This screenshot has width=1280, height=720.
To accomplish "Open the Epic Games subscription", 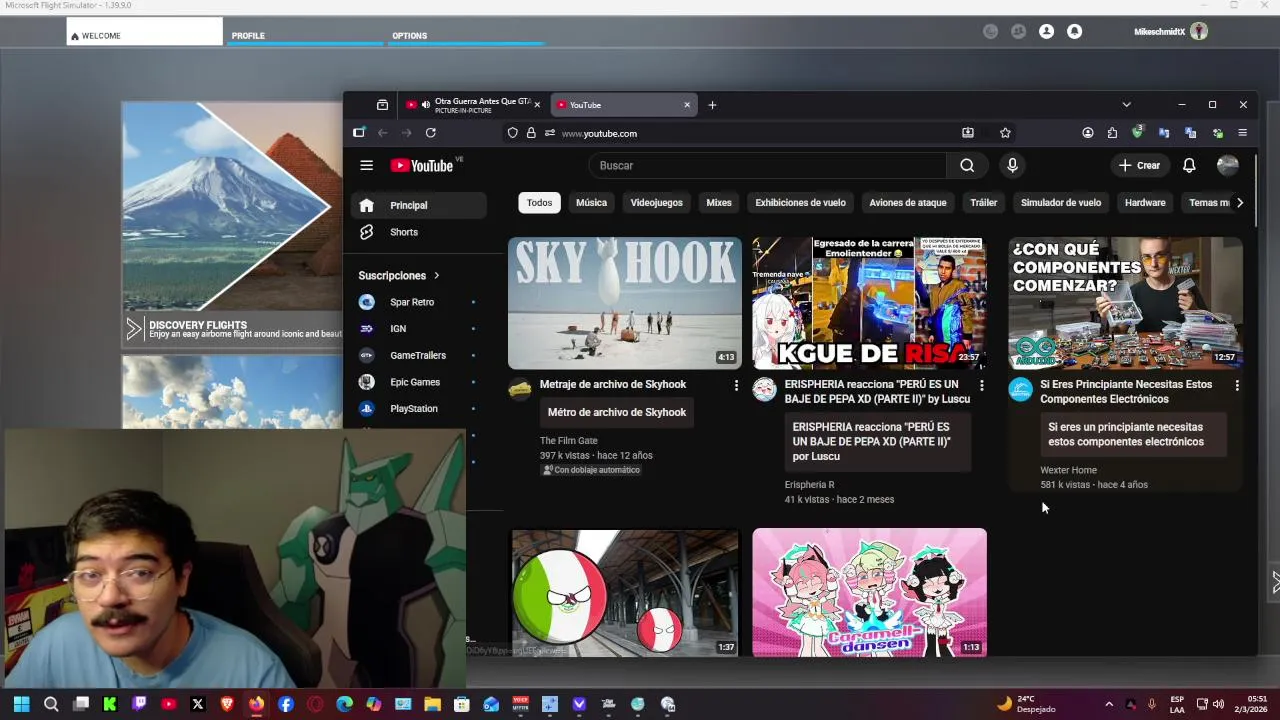I will coord(419,382).
